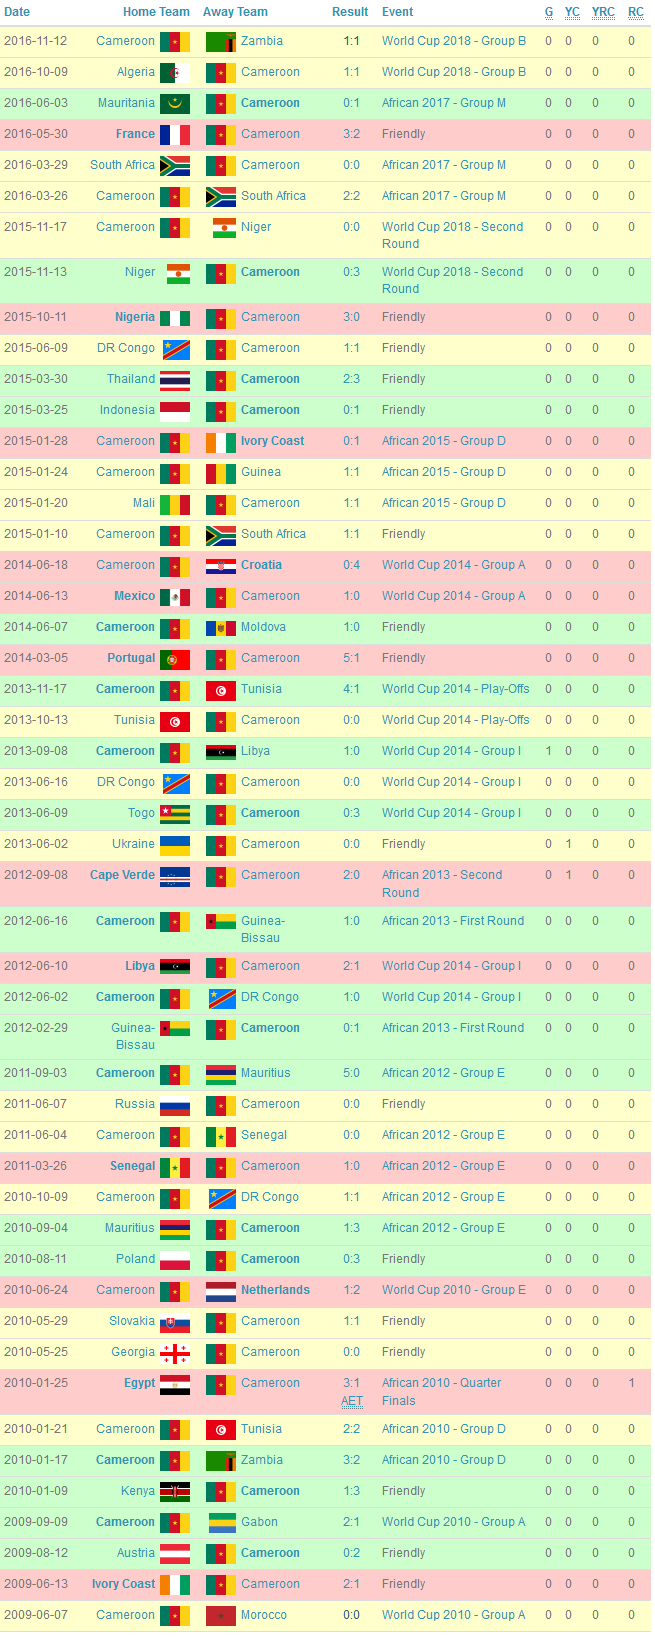Click the Croatia flag icon

[221, 566]
